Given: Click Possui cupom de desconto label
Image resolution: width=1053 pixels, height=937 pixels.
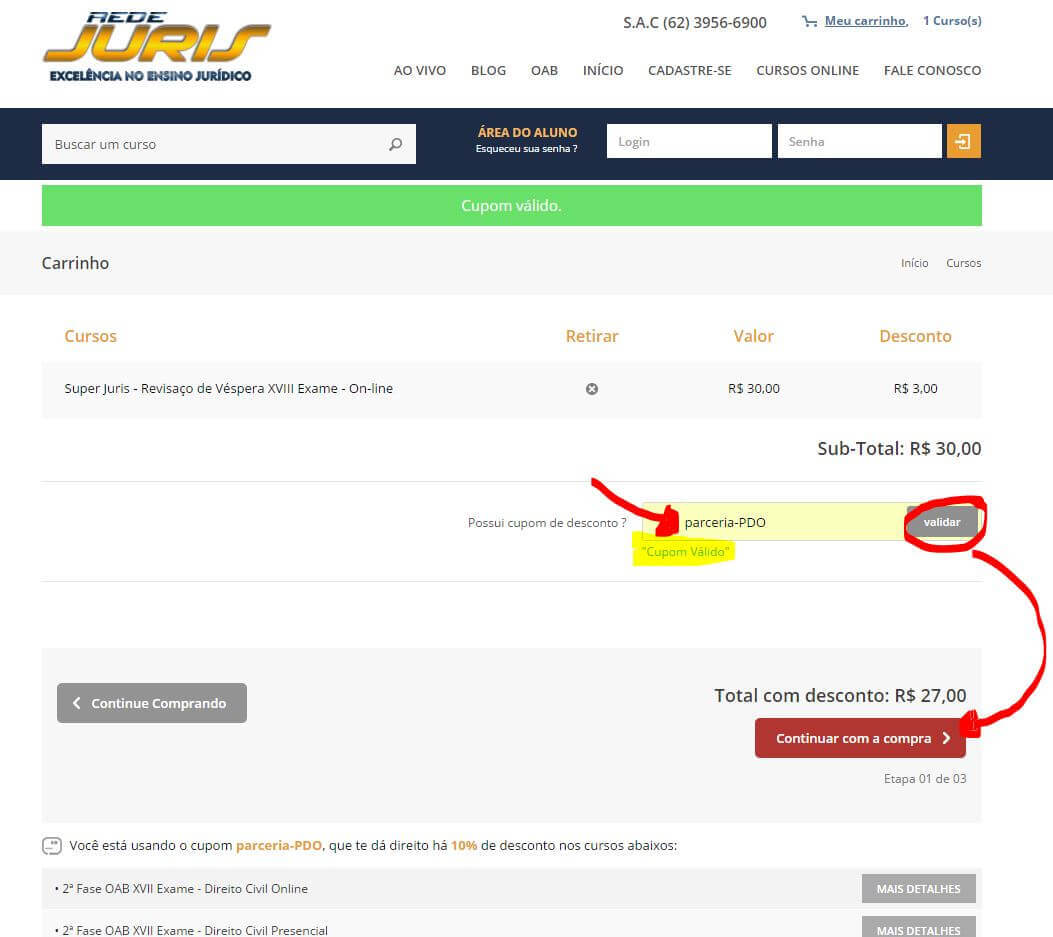Looking at the screenshot, I should pyautogui.click(x=547, y=523).
